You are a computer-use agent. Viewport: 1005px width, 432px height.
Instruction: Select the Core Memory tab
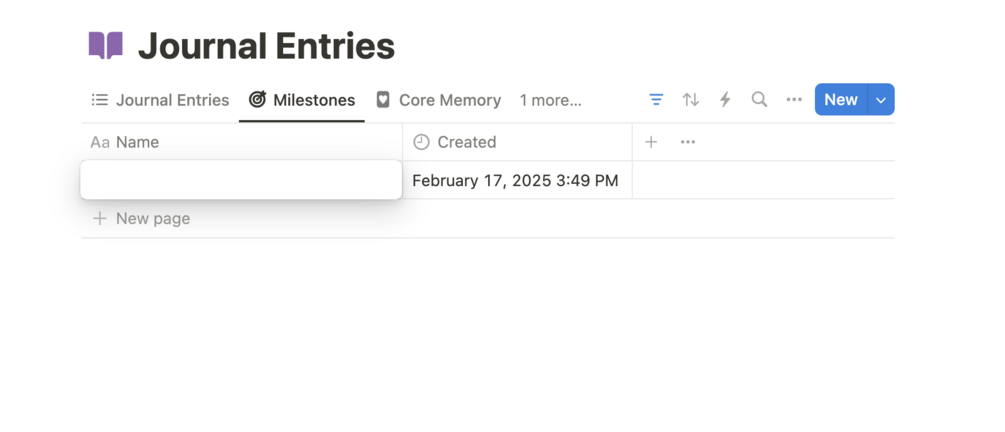point(449,100)
